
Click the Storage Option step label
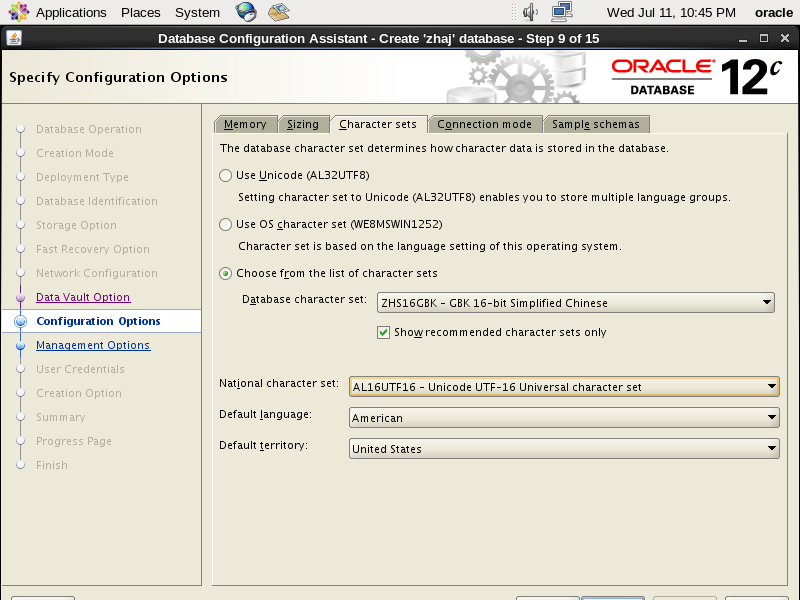click(x=77, y=225)
